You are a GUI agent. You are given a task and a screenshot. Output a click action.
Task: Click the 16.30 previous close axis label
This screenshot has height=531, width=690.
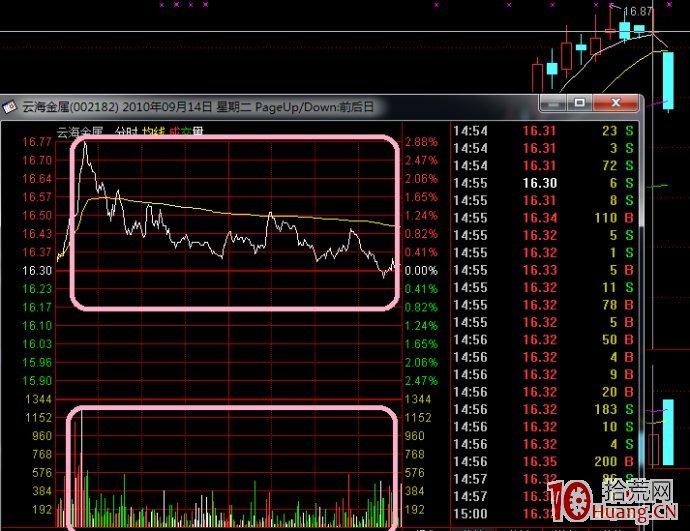pyautogui.click(x=37, y=271)
